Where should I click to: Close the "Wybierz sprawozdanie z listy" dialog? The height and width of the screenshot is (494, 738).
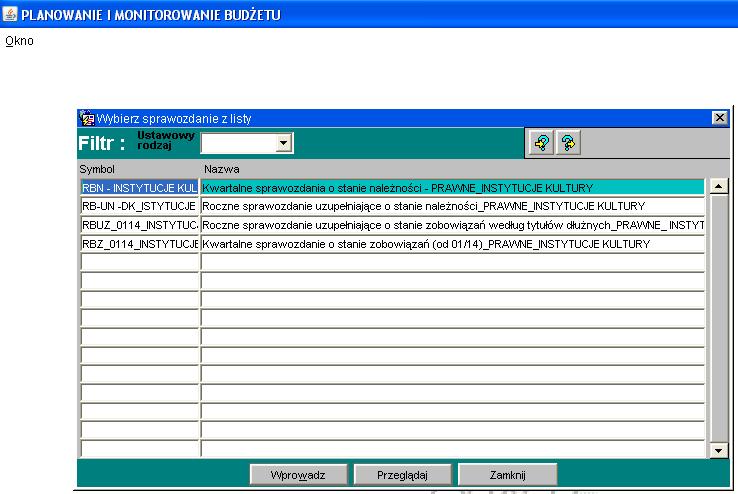tap(720, 118)
